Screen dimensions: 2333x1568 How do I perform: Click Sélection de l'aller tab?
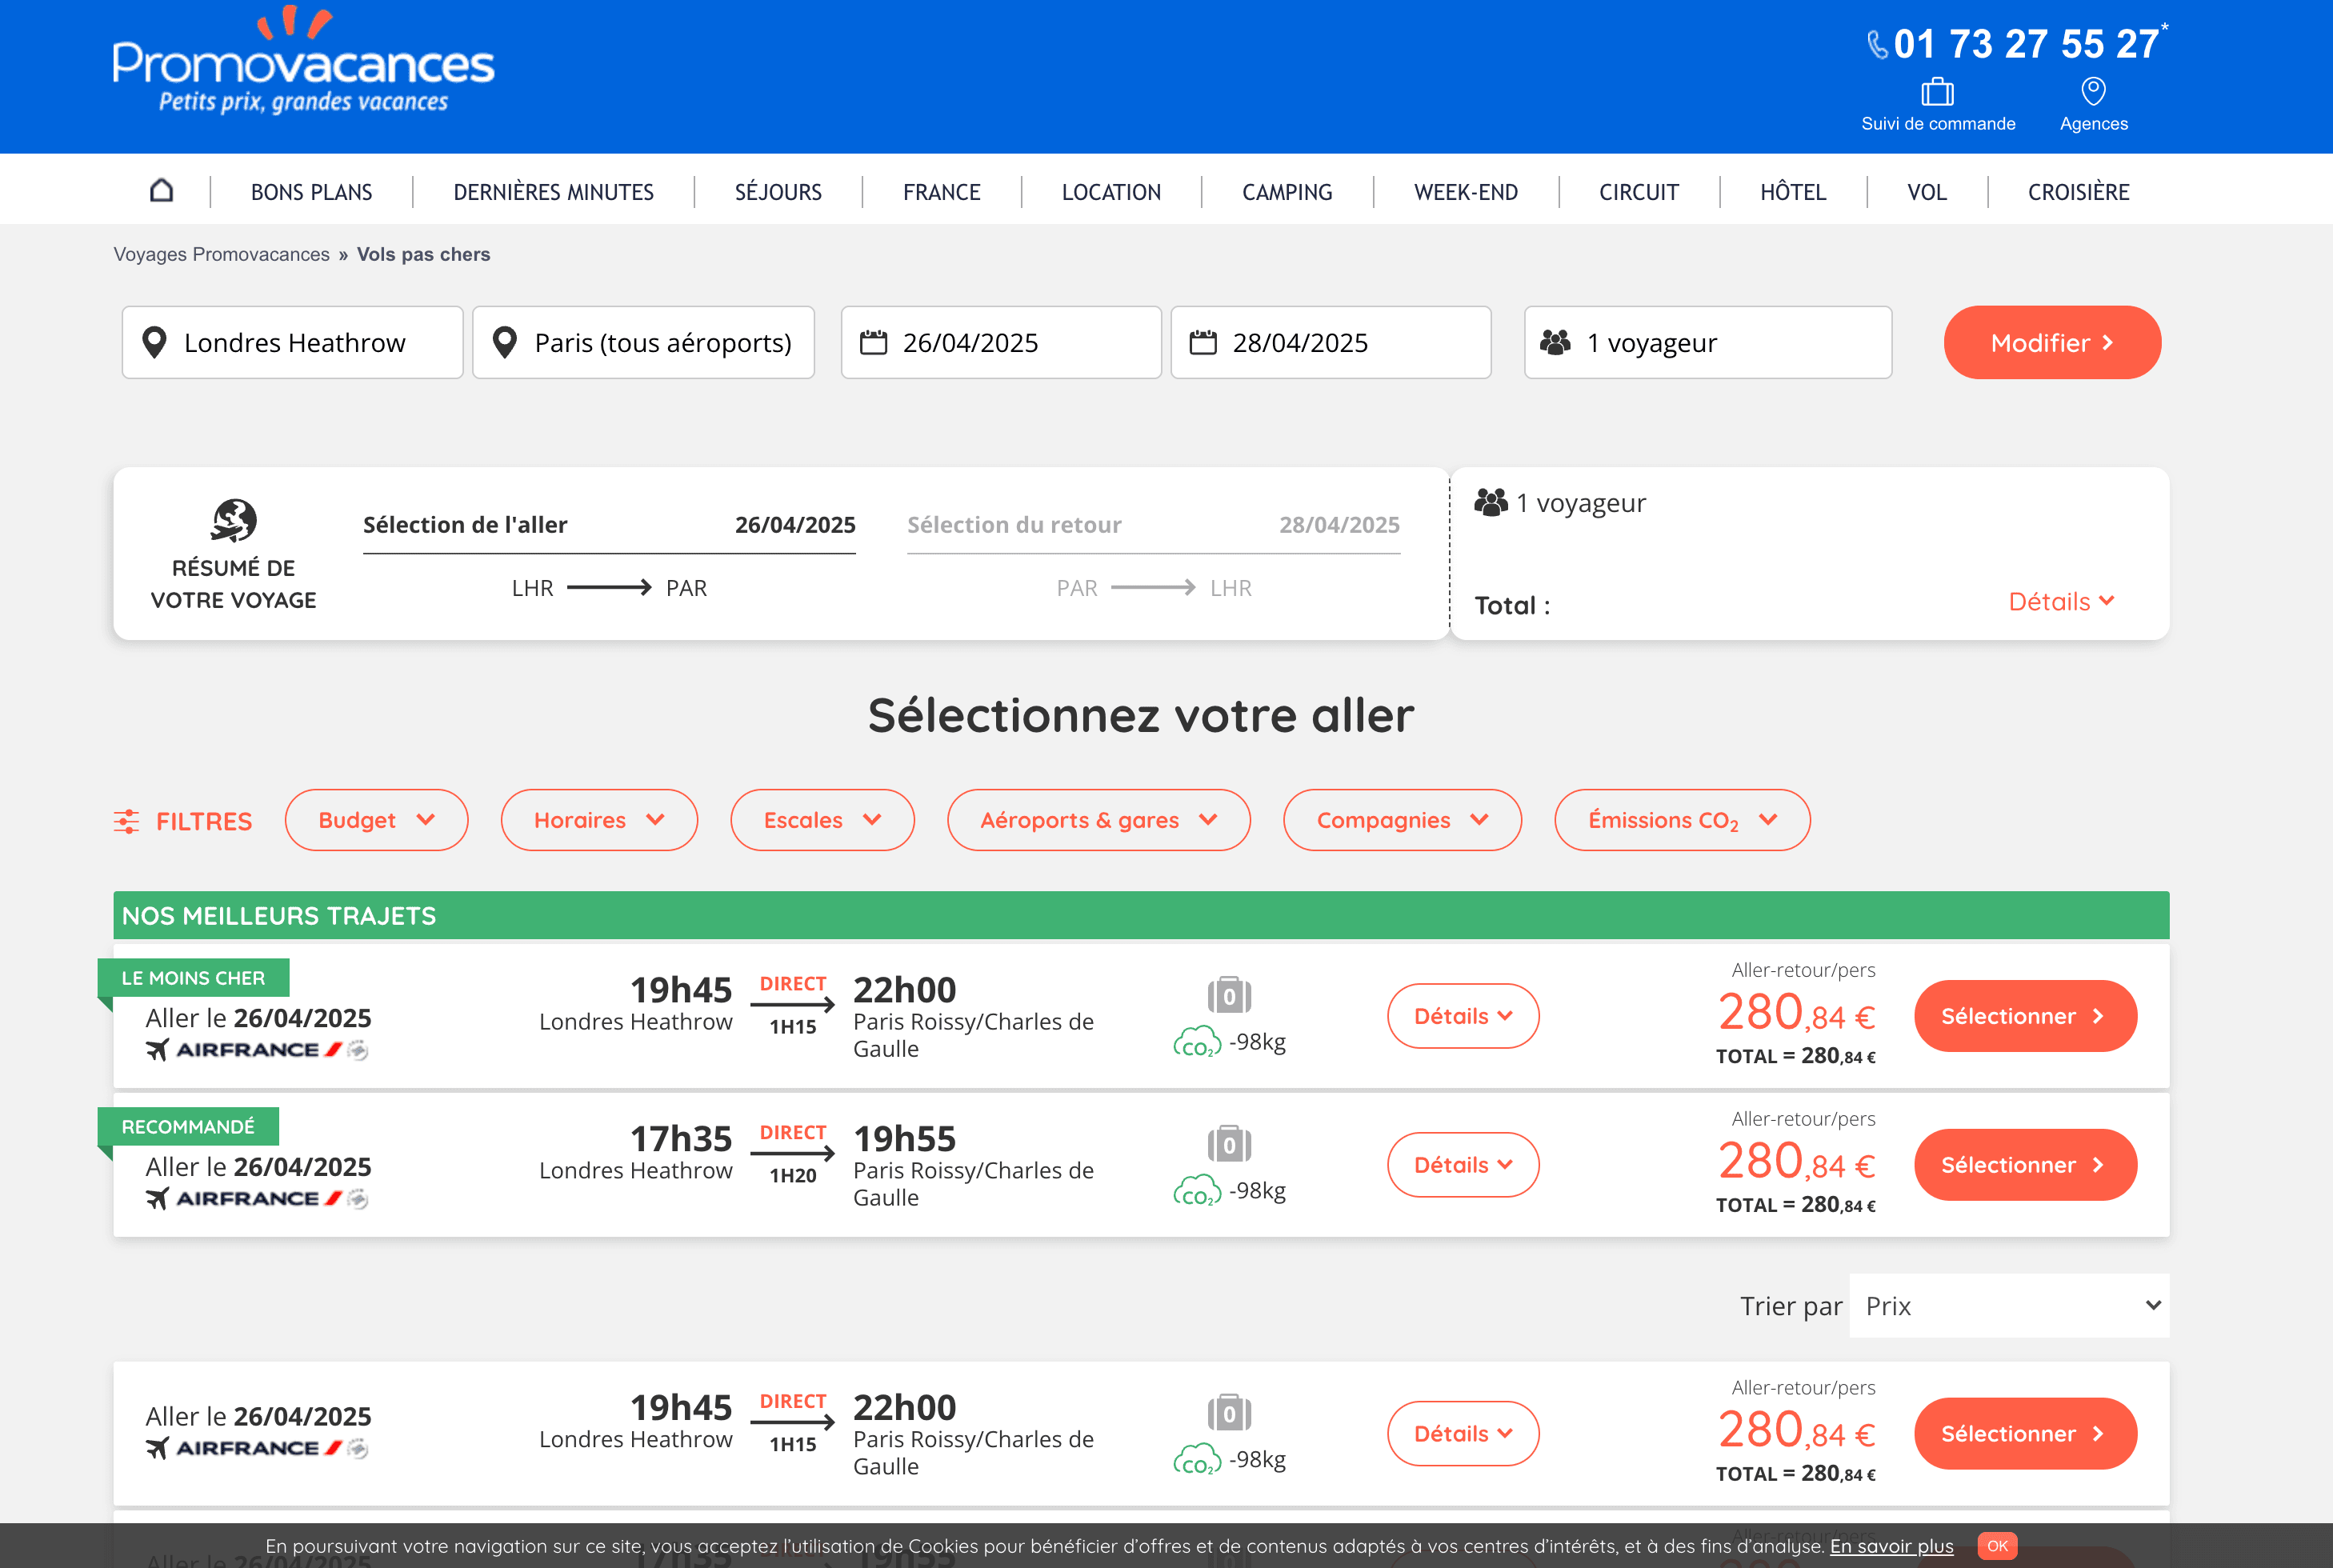pyautogui.click(x=609, y=526)
